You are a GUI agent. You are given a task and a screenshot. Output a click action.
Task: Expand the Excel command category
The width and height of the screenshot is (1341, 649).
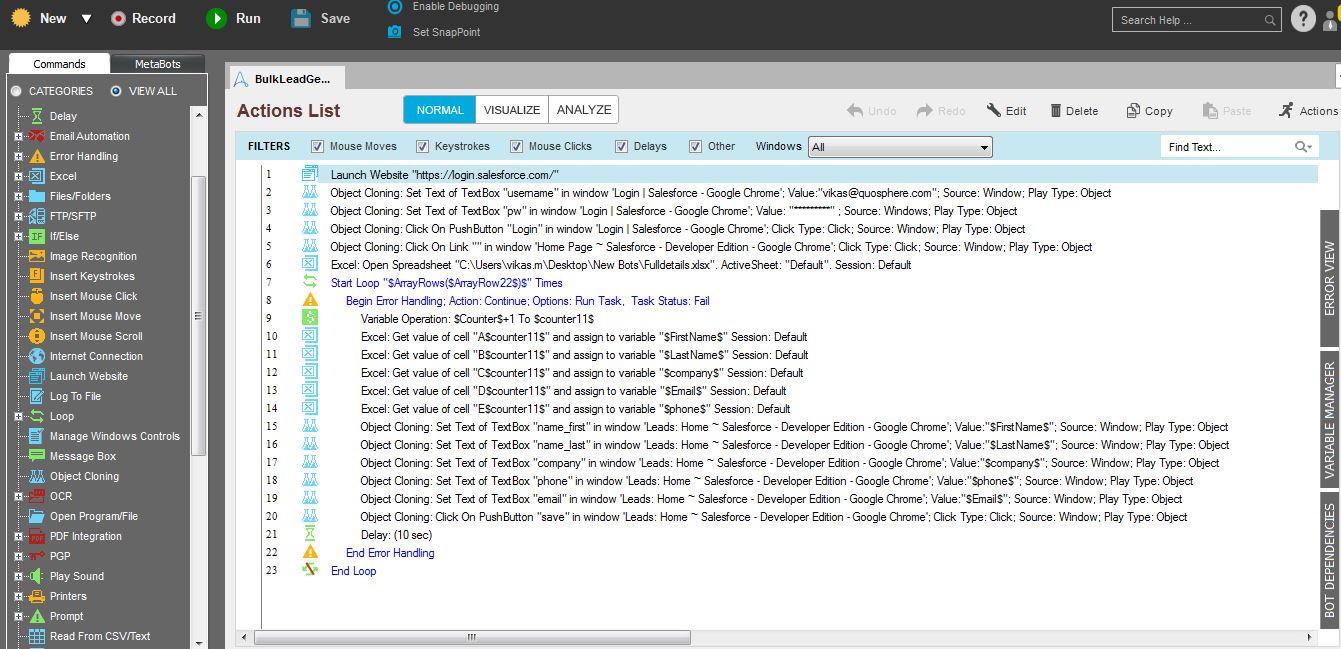[18, 176]
